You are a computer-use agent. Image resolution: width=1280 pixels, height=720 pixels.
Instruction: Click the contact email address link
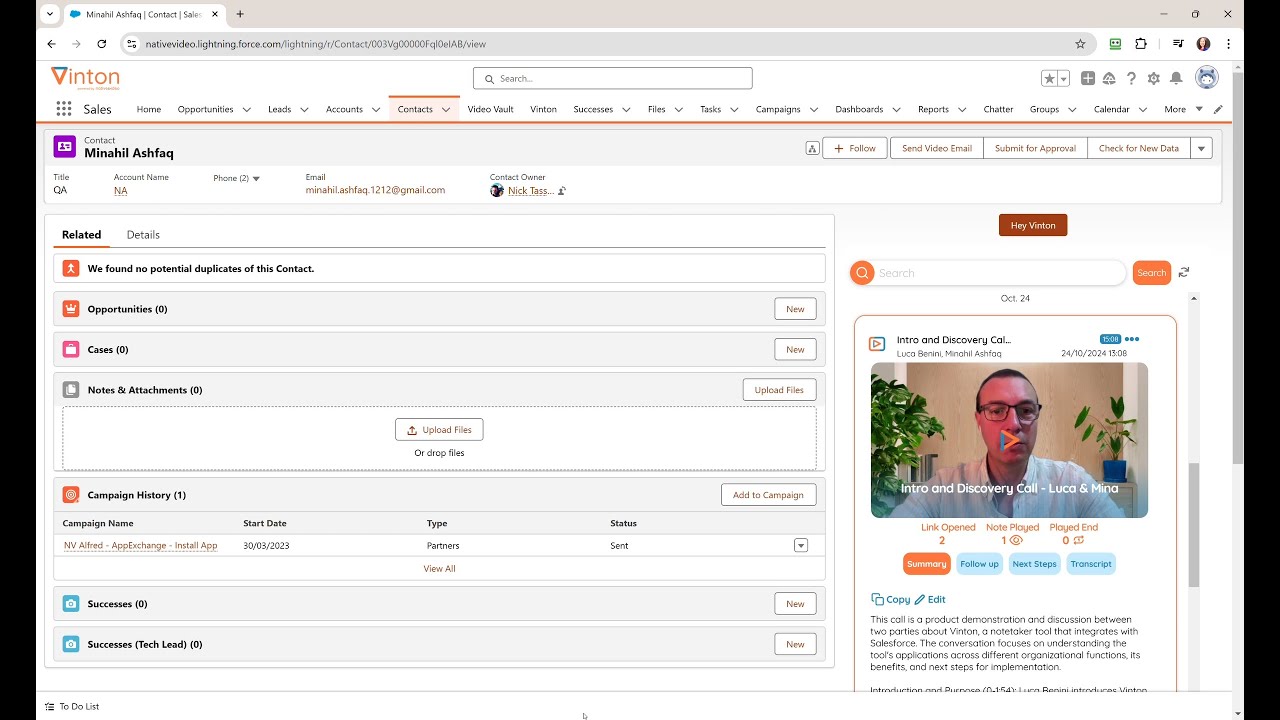(x=375, y=190)
